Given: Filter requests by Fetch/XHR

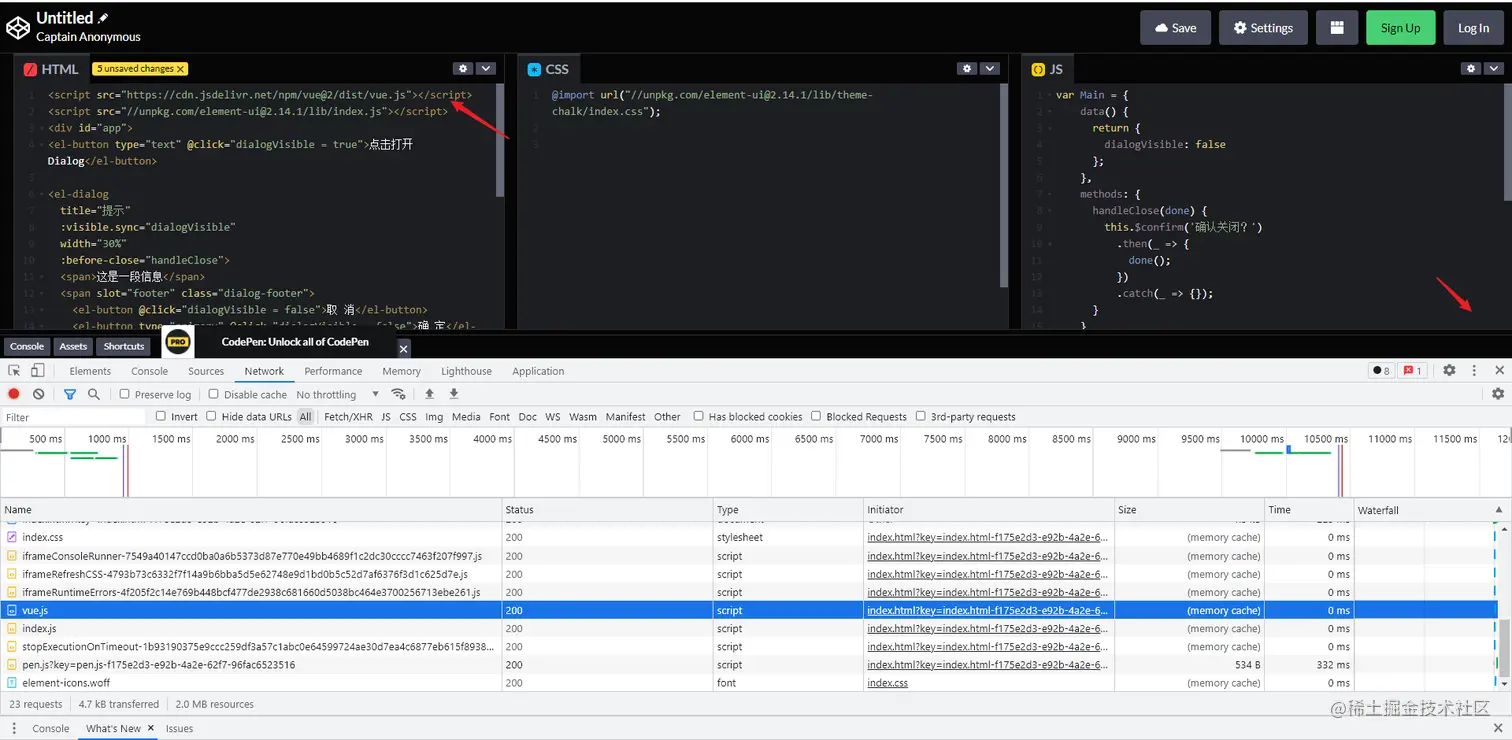Looking at the screenshot, I should coord(348,417).
